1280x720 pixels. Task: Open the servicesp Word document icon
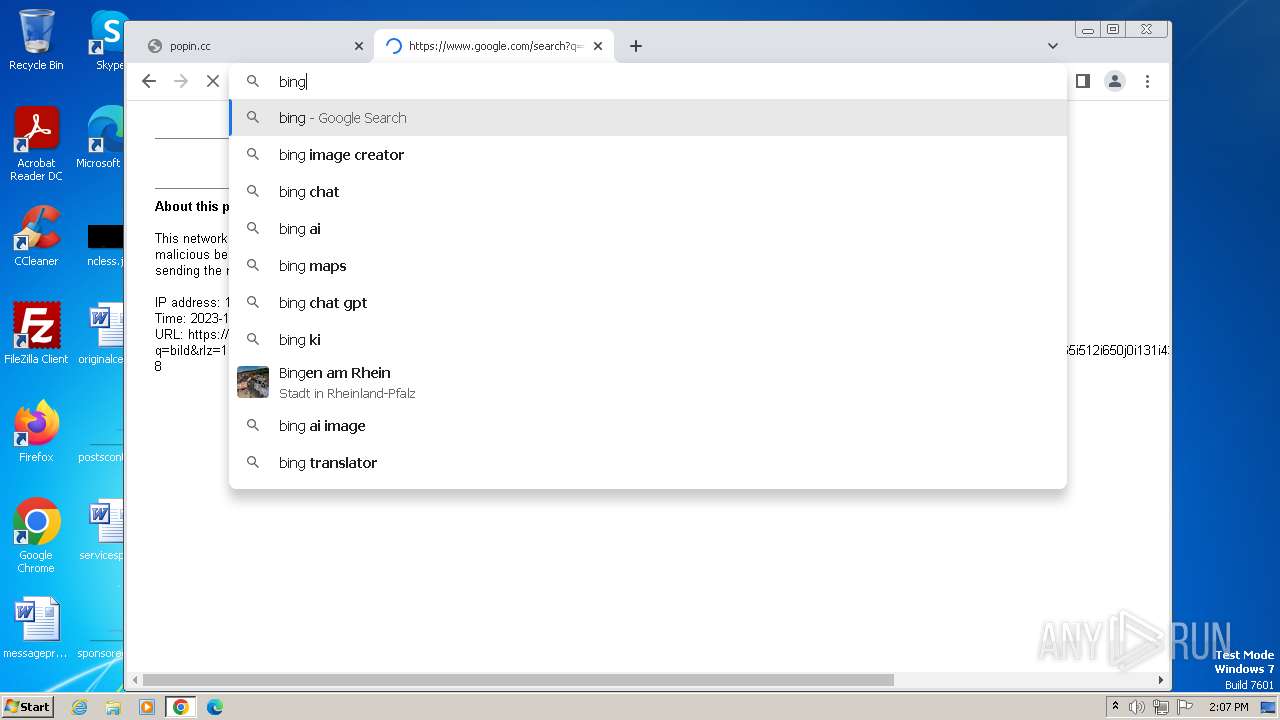[x=103, y=530]
